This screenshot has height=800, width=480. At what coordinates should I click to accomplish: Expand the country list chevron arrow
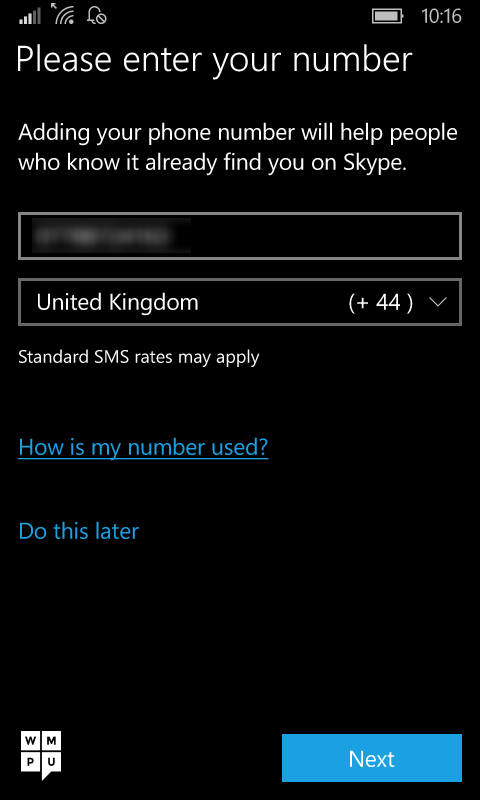click(438, 302)
